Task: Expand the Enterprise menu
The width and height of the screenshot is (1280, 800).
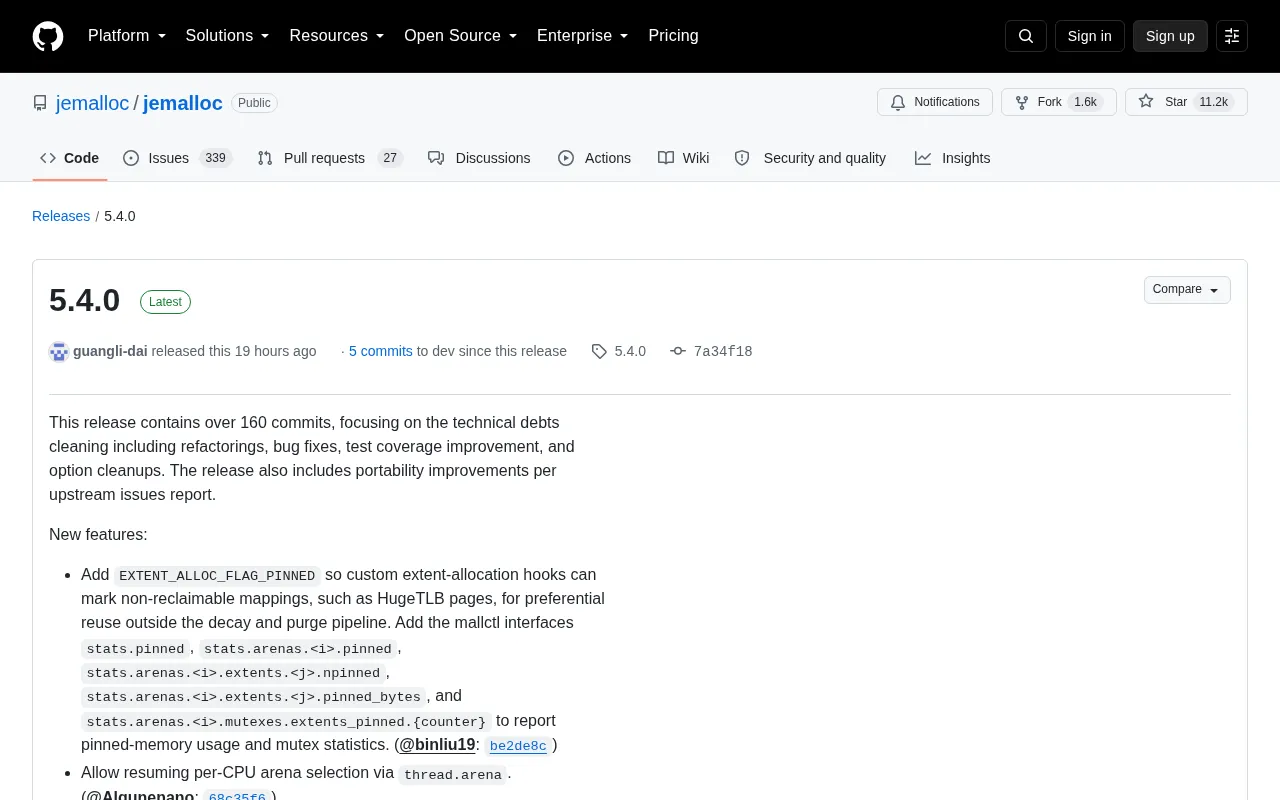Action: tap(583, 36)
